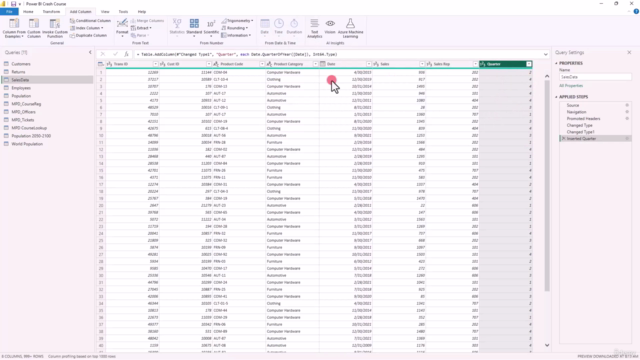Viewport: 640px width, 360px height.
Task: Open Vision AI insight
Action: 330,27
